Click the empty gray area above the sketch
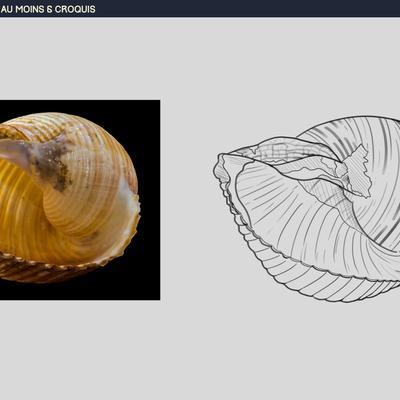This screenshot has height=400, width=400. [300, 67]
